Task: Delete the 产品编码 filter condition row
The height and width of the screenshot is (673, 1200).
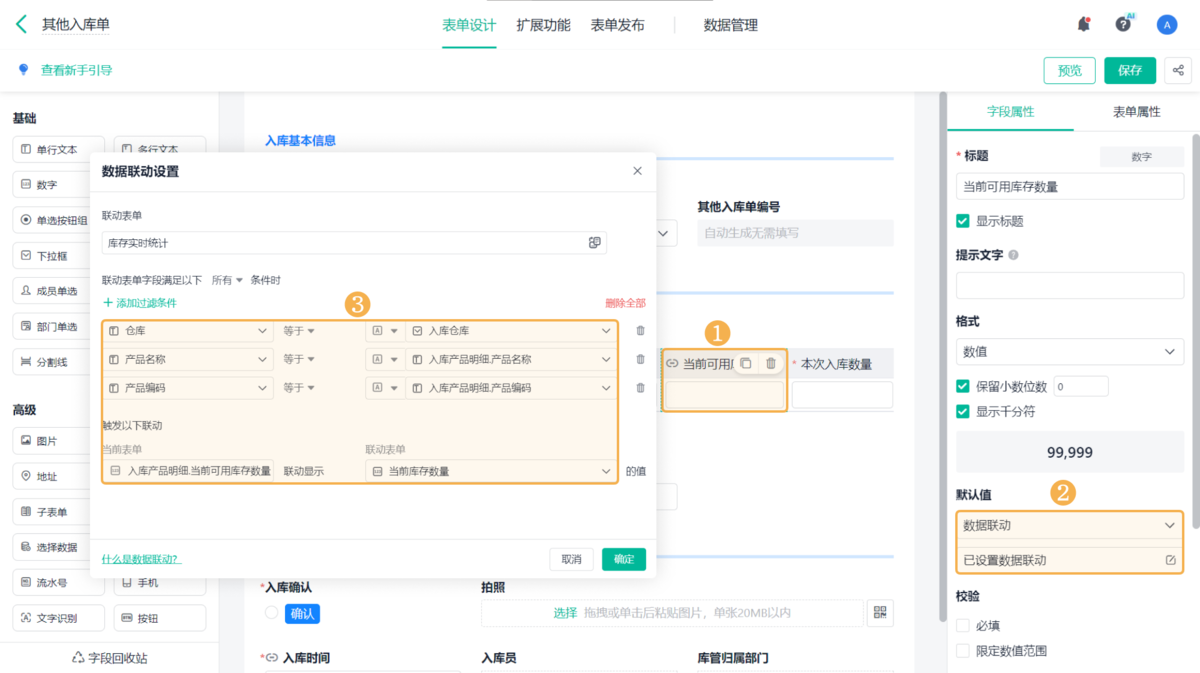Action: click(x=640, y=388)
